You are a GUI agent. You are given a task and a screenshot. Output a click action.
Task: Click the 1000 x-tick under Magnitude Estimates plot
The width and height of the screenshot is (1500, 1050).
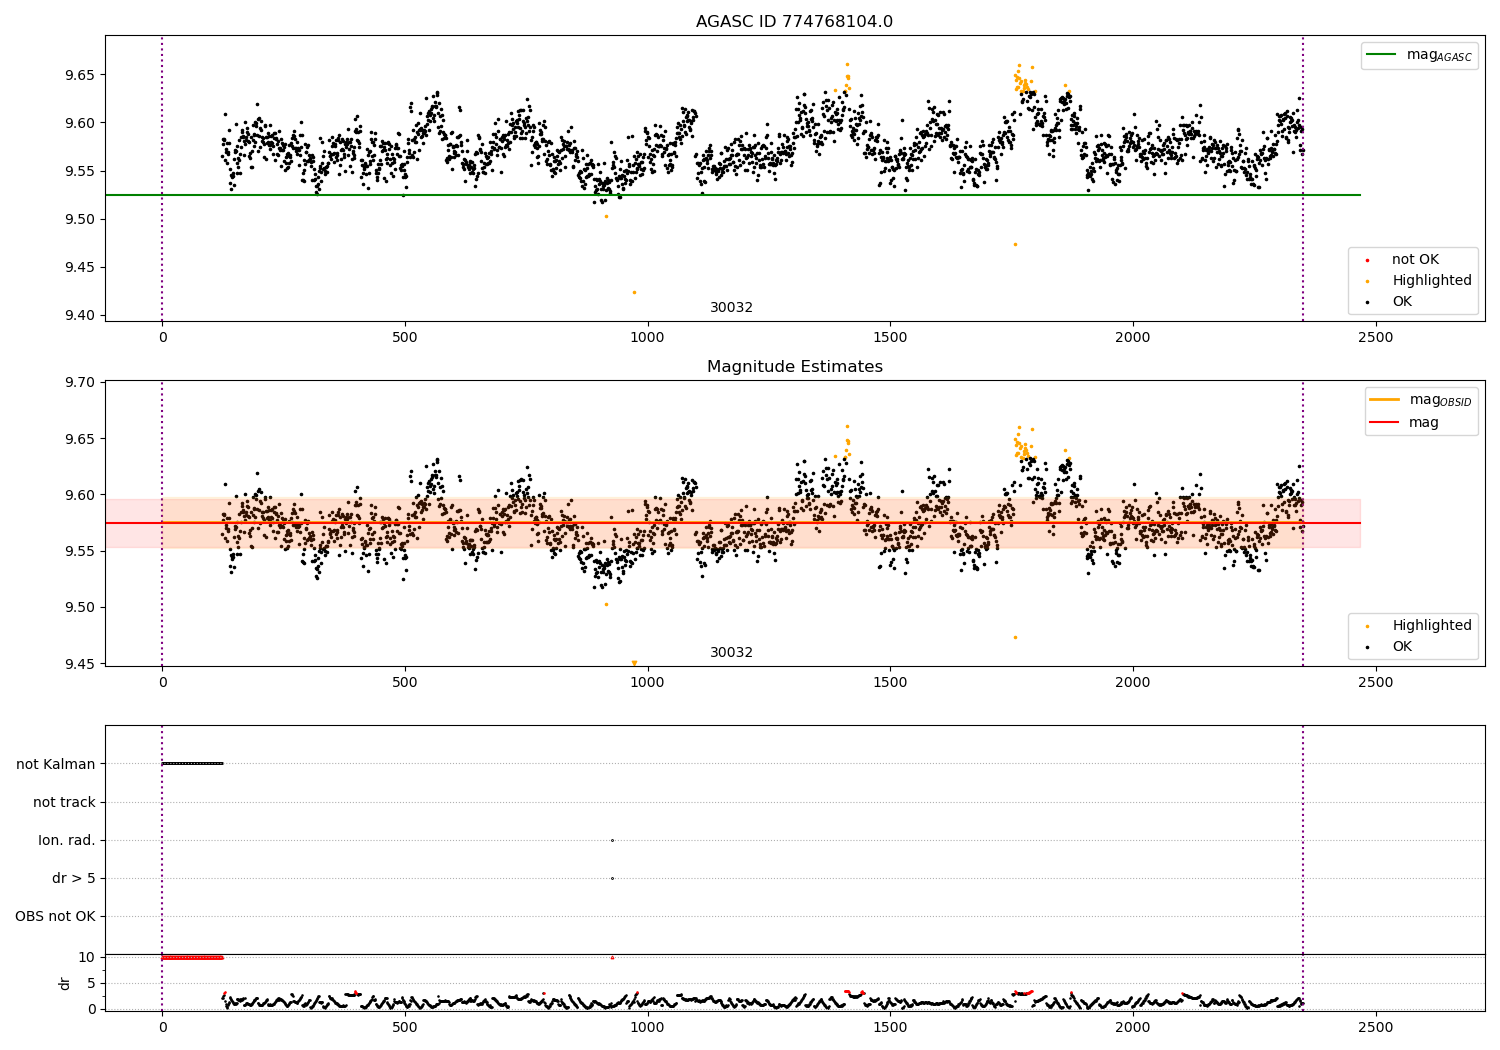pos(647,683)
